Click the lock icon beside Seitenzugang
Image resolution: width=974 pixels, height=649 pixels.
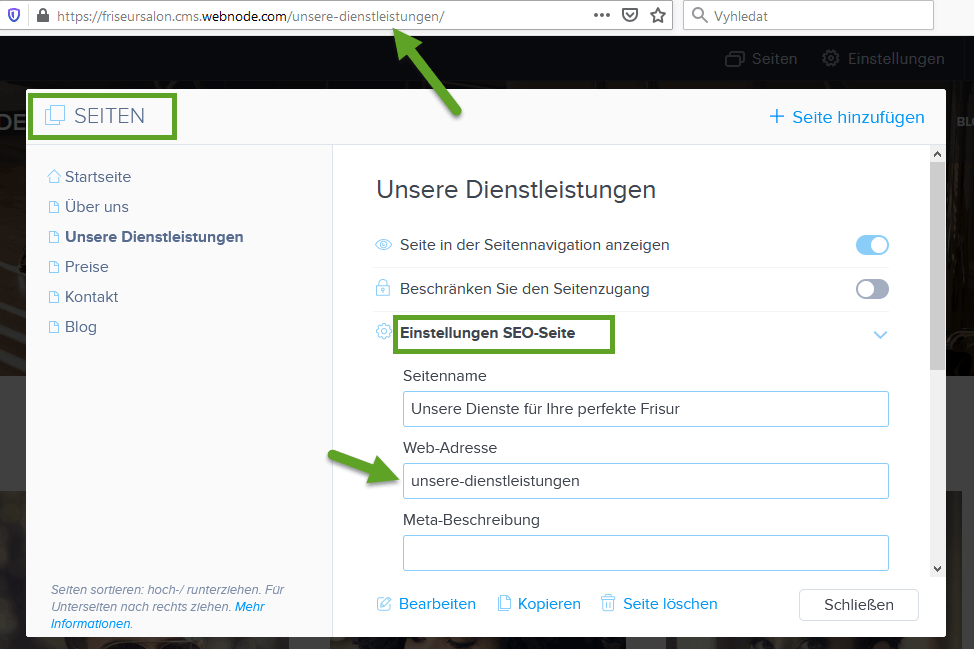[x=383, y=288]
